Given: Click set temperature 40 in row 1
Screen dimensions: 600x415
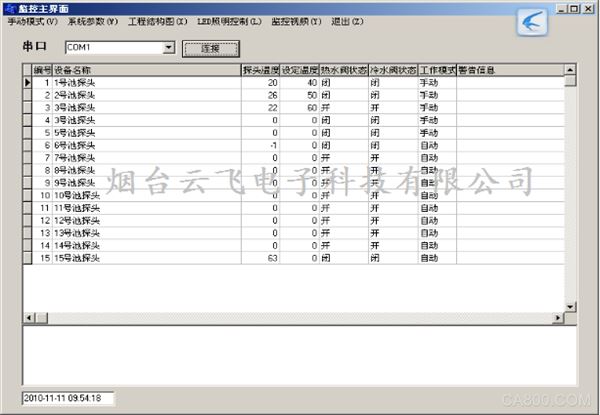Looking at the screenshot, I should pyautogui.click(x=300, y=82).
